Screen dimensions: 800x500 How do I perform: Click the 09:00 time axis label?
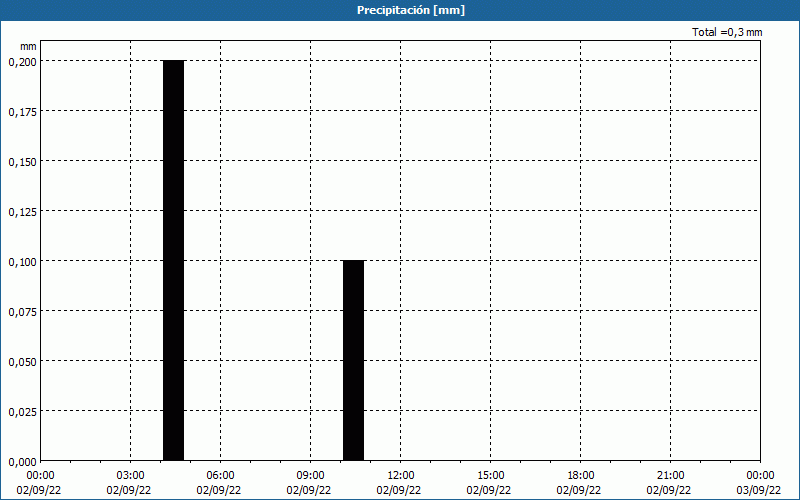tap(310, 476)
